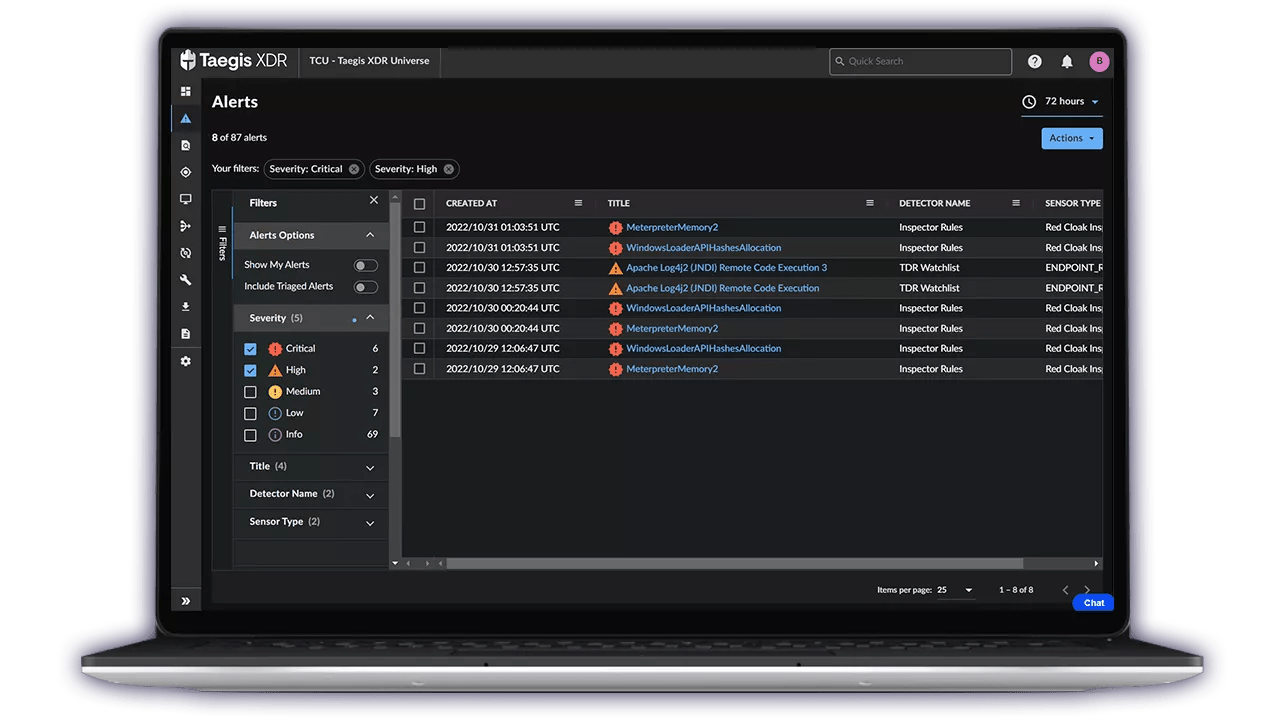Open the Investigations search-document sidebar icon
The width and height of the screenshot is (1284, 722).
pyautogui.click(x=185, y=145)
